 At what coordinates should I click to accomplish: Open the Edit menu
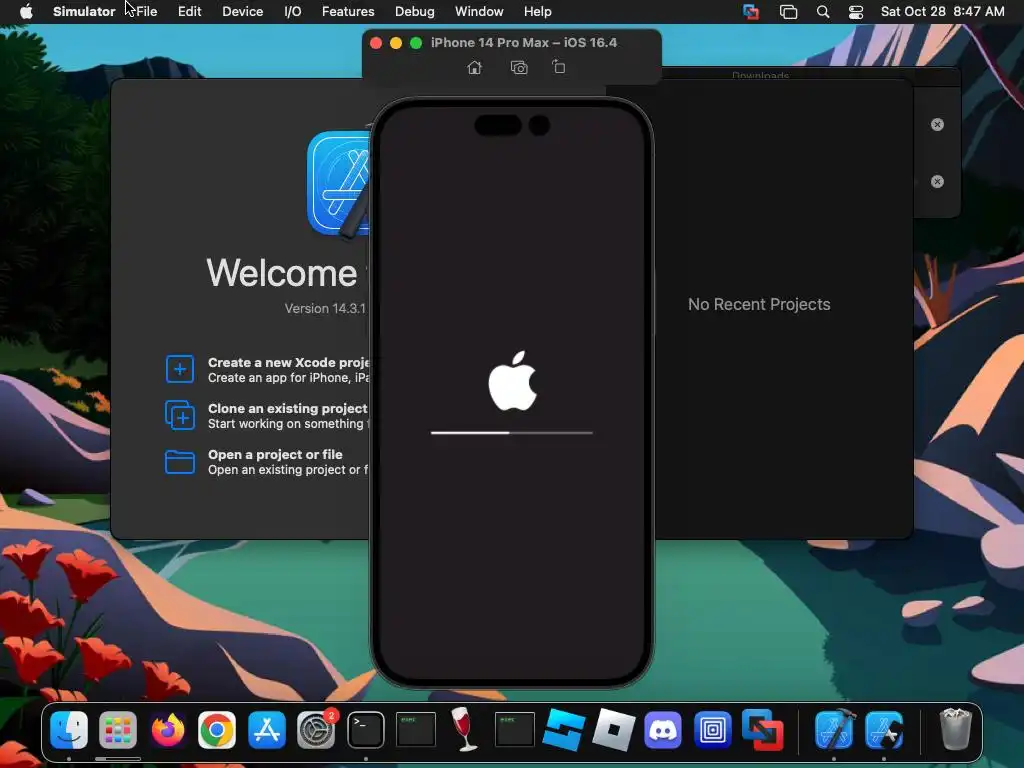pyautogui.click(x=189, y=12)
